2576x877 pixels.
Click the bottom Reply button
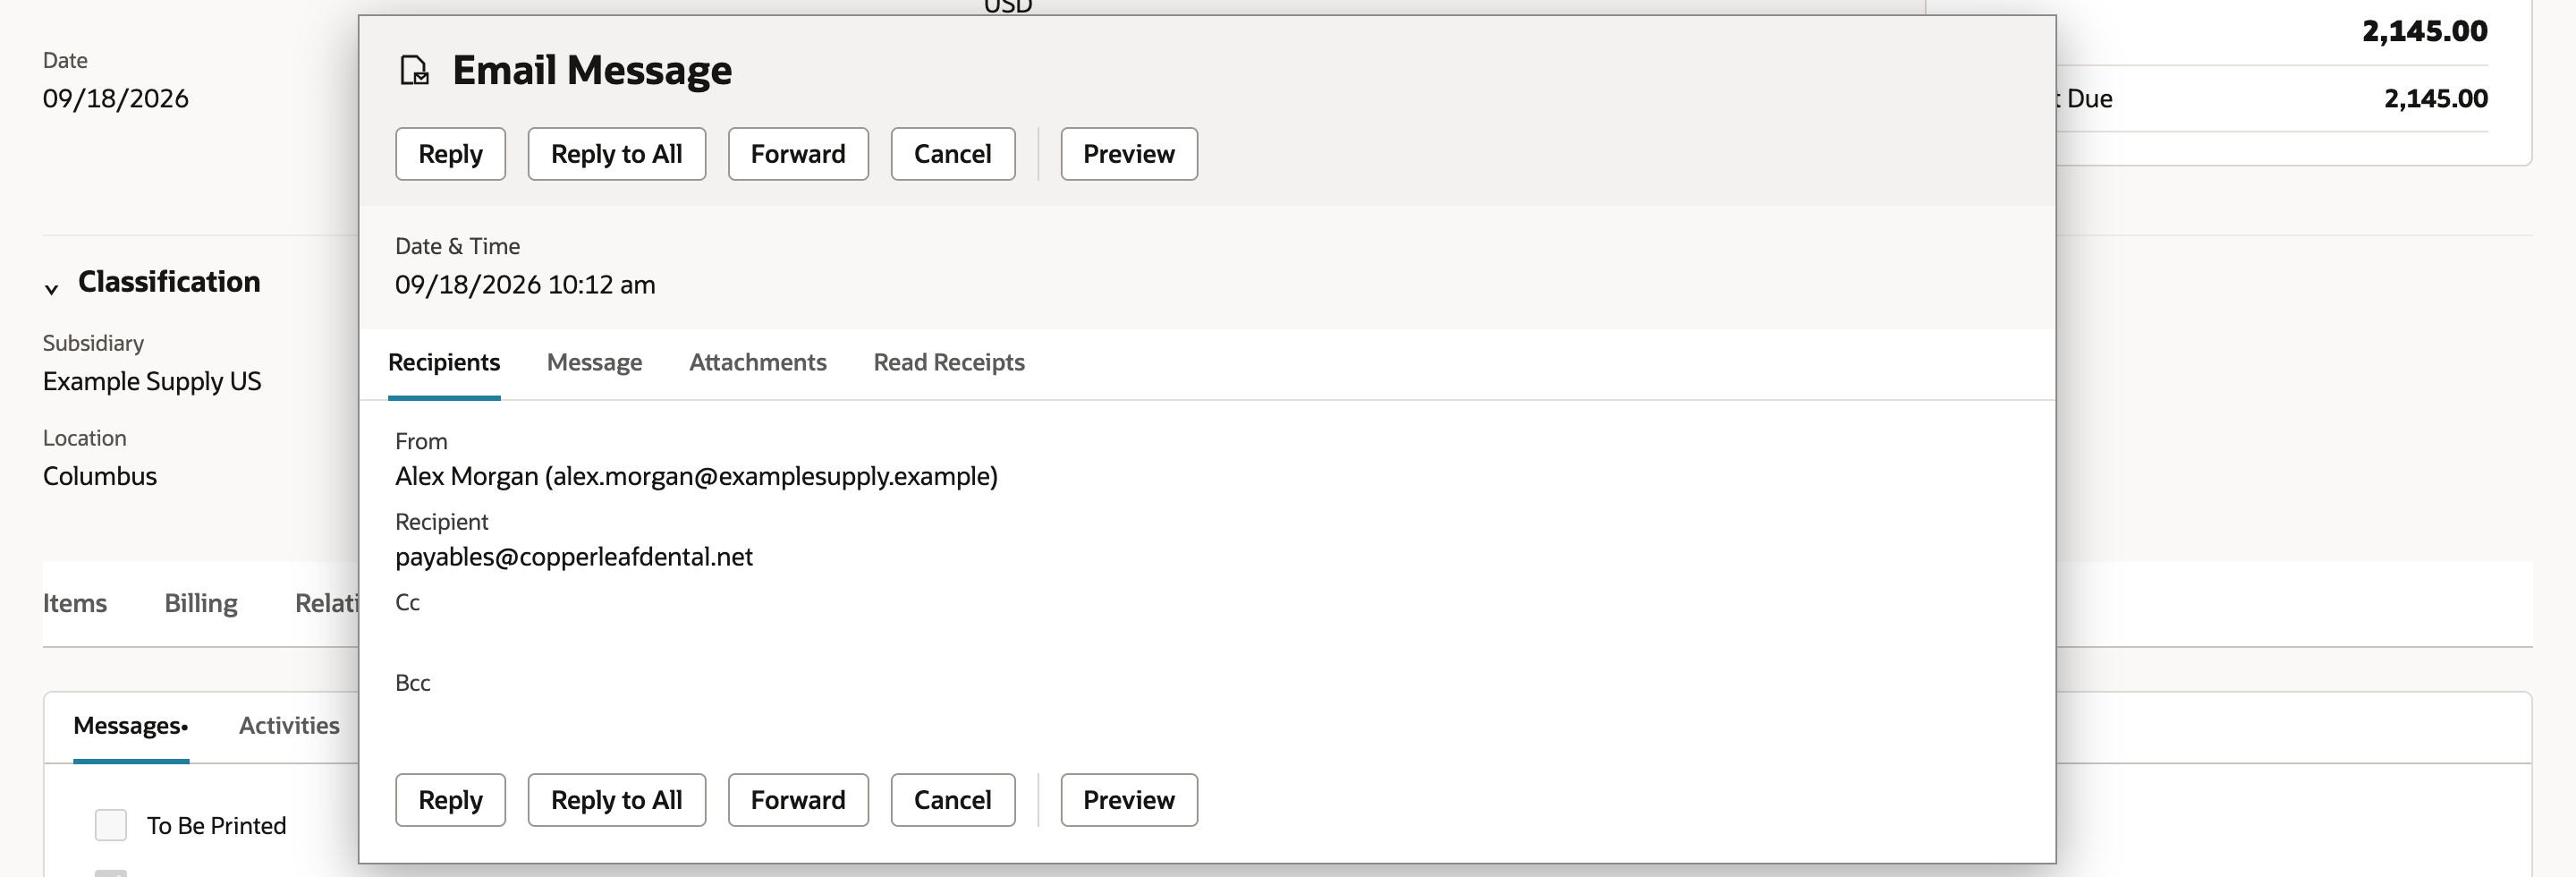point(450,800)
